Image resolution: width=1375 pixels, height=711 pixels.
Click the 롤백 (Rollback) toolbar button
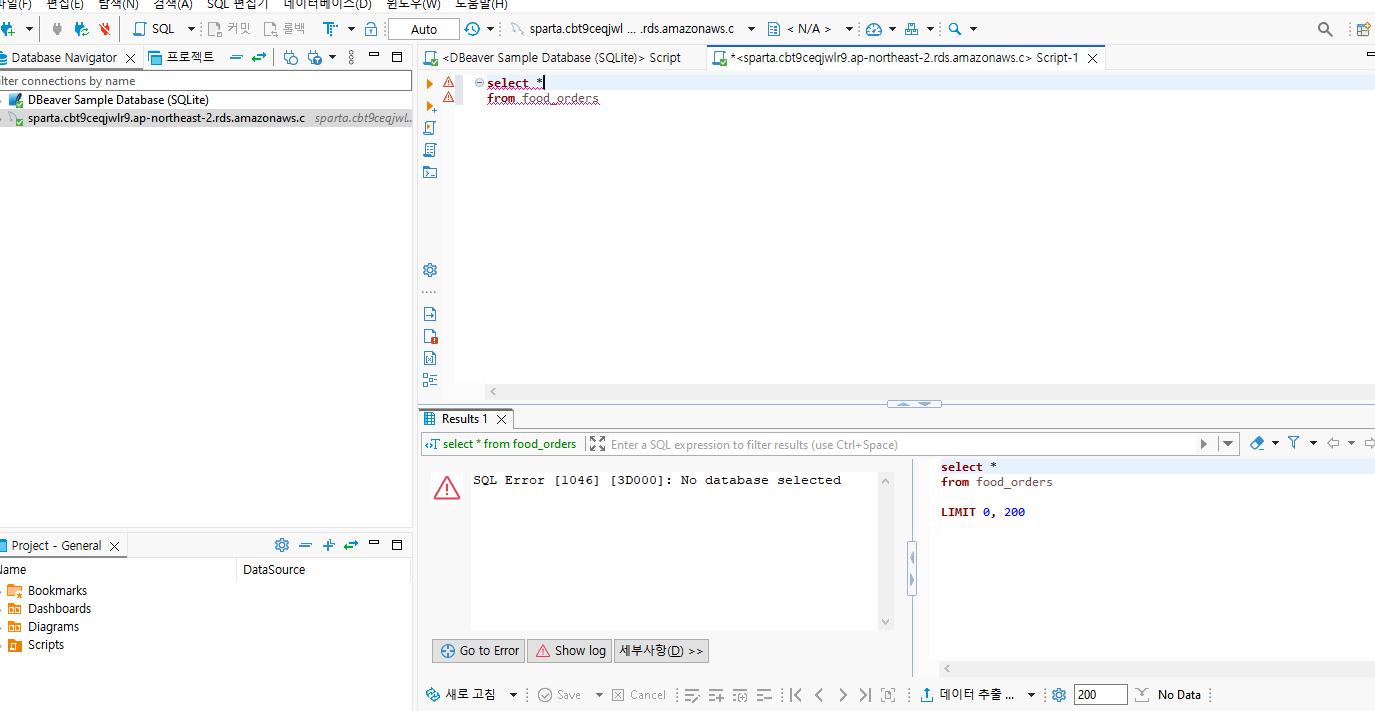coord(284,29)
